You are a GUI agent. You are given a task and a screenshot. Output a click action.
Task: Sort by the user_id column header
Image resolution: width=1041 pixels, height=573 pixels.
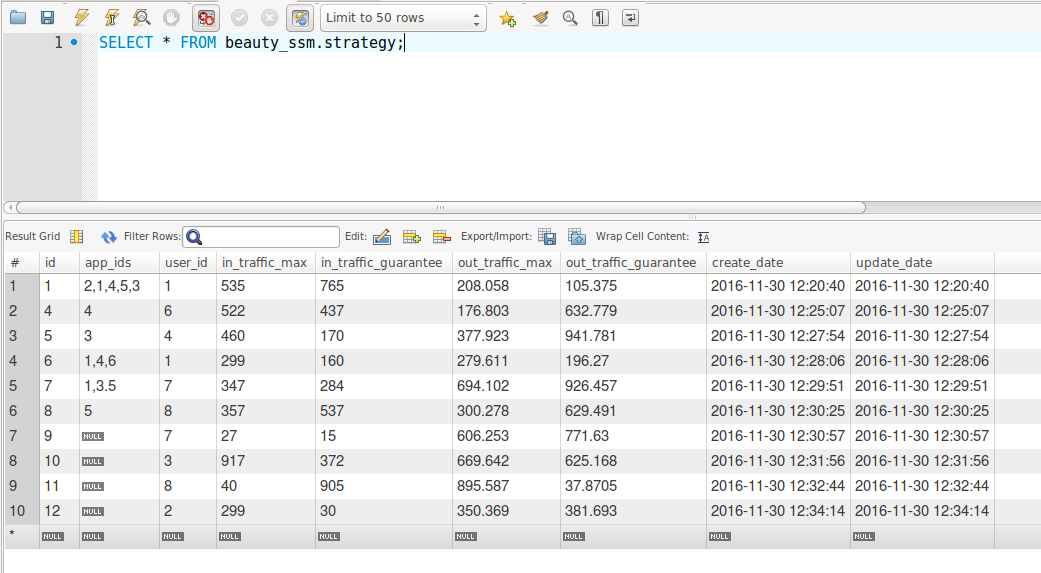[188, 262]
